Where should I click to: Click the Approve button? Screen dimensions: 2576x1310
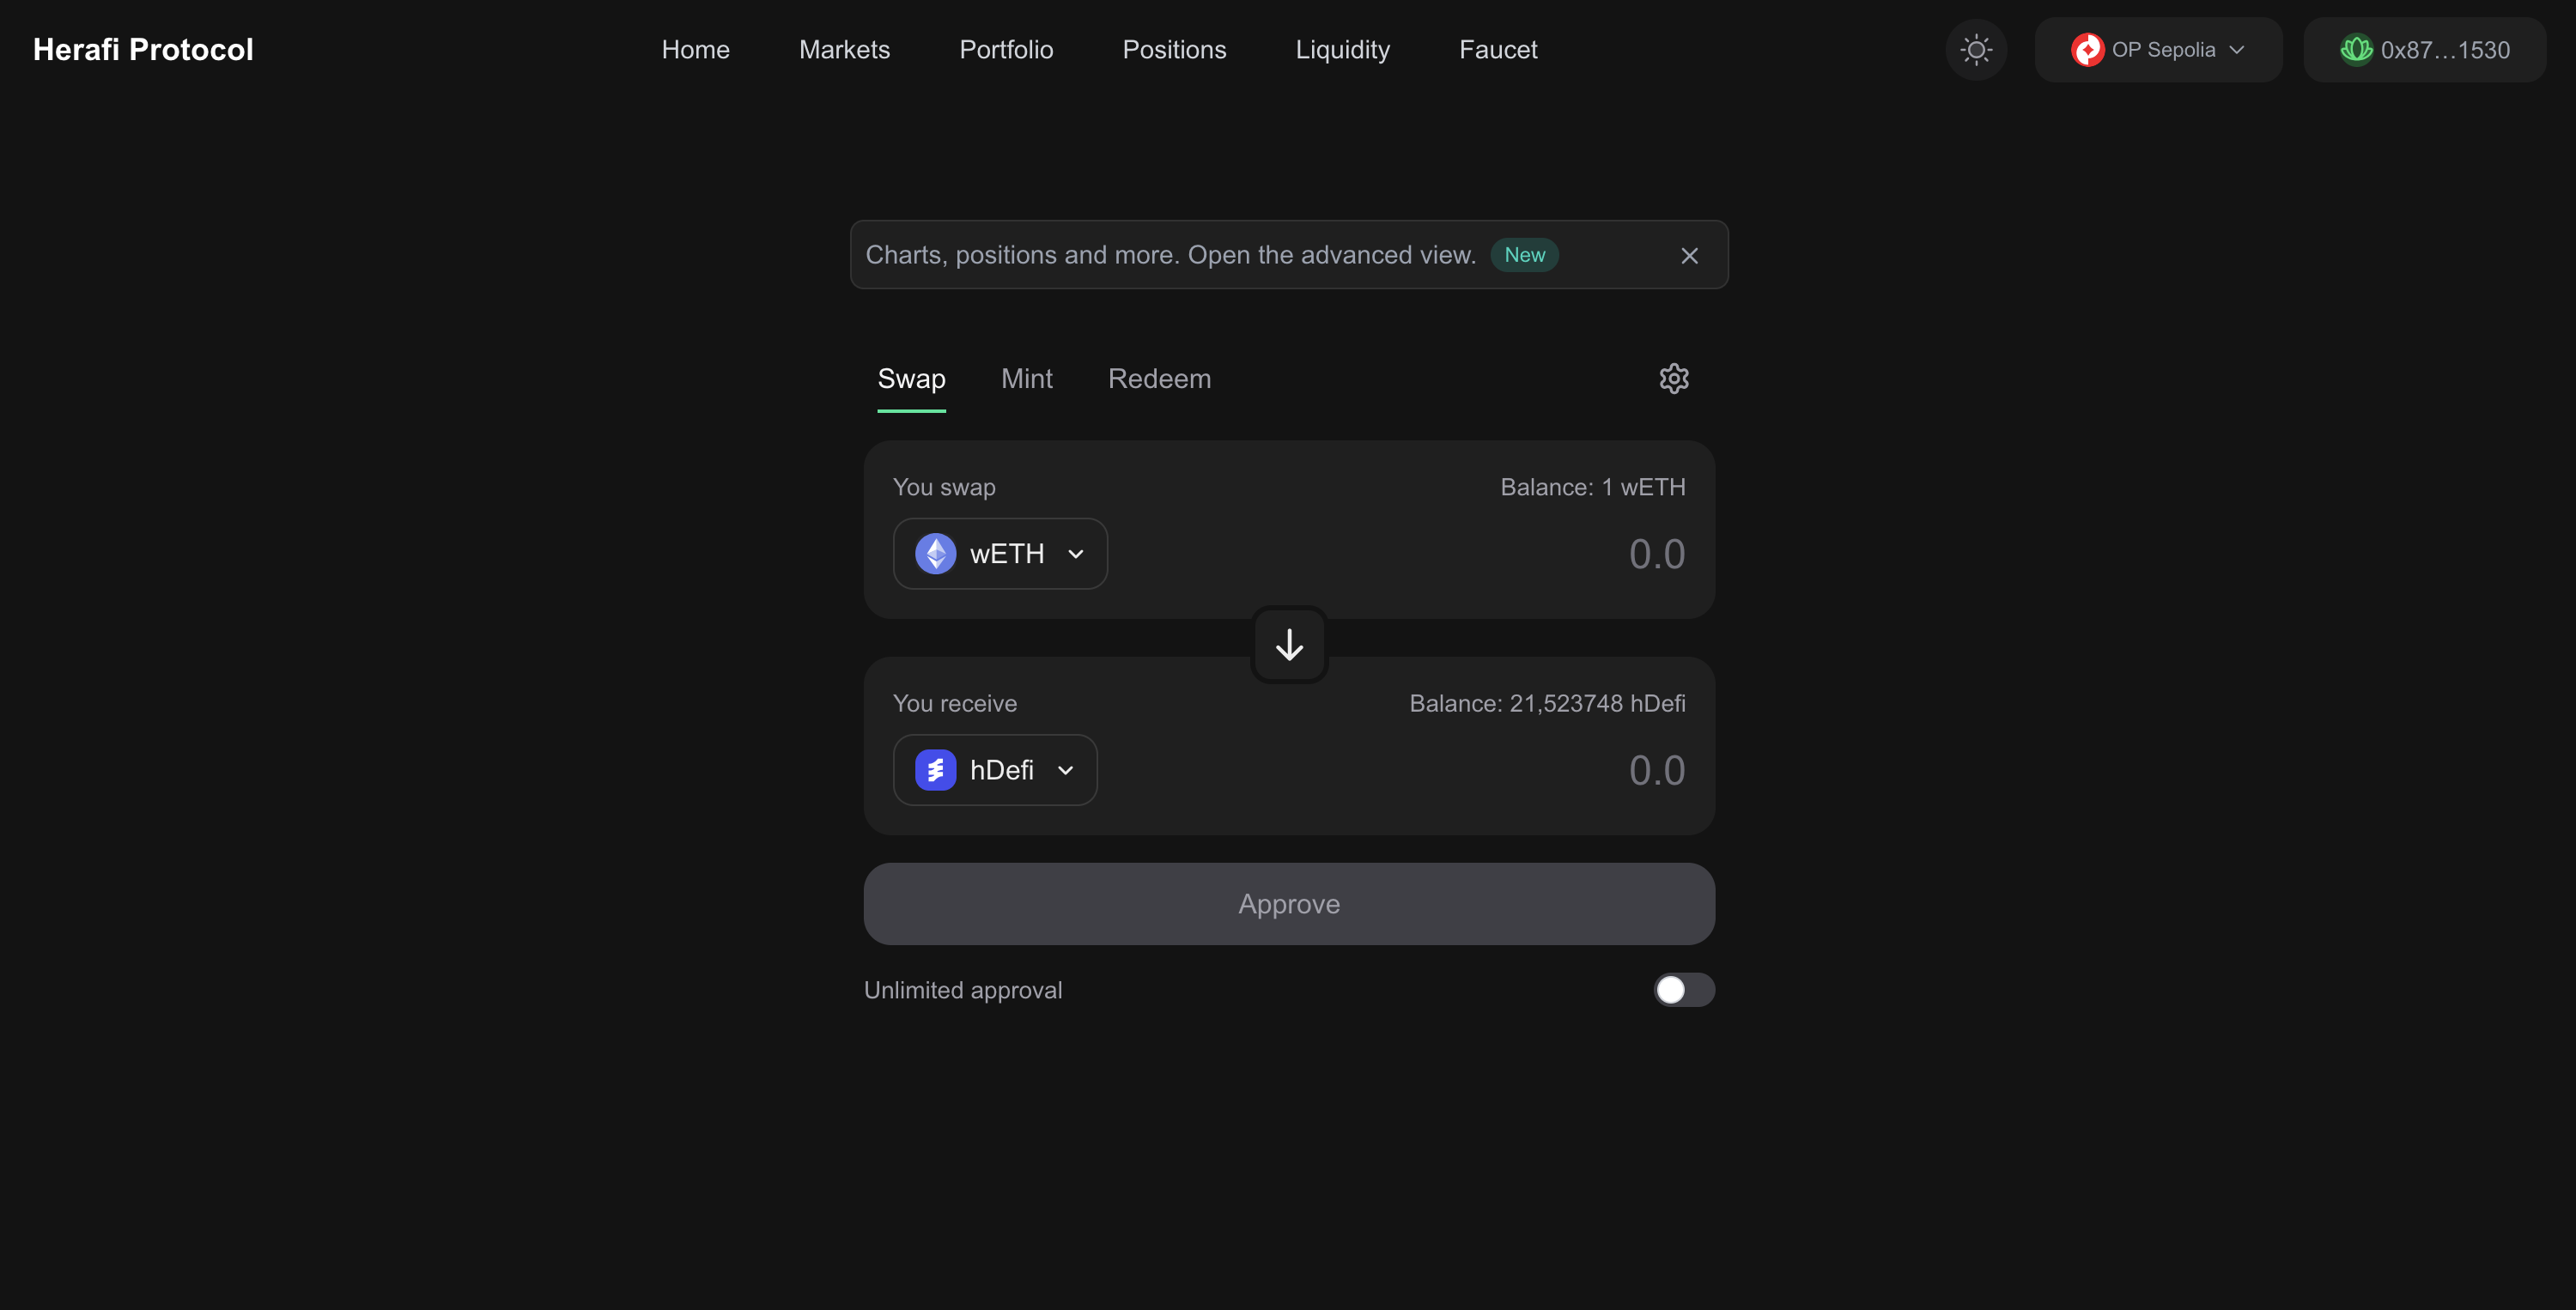coord(1289,904)
